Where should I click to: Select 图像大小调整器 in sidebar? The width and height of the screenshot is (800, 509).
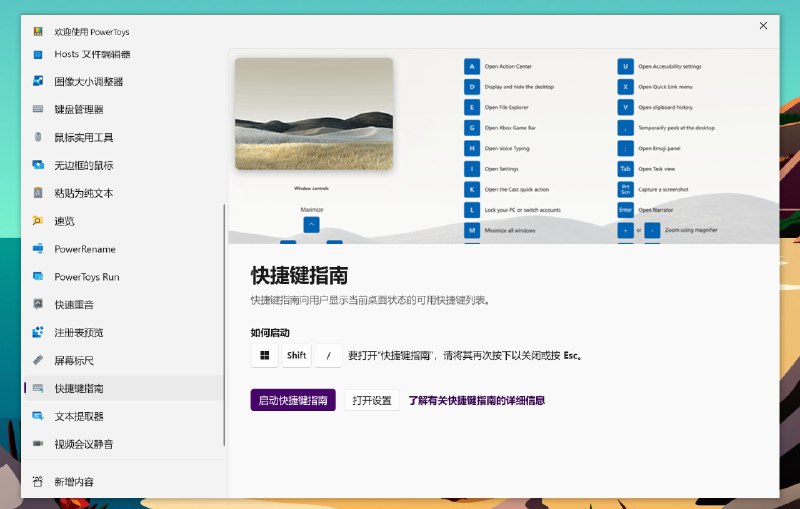(x=123, y=81)
